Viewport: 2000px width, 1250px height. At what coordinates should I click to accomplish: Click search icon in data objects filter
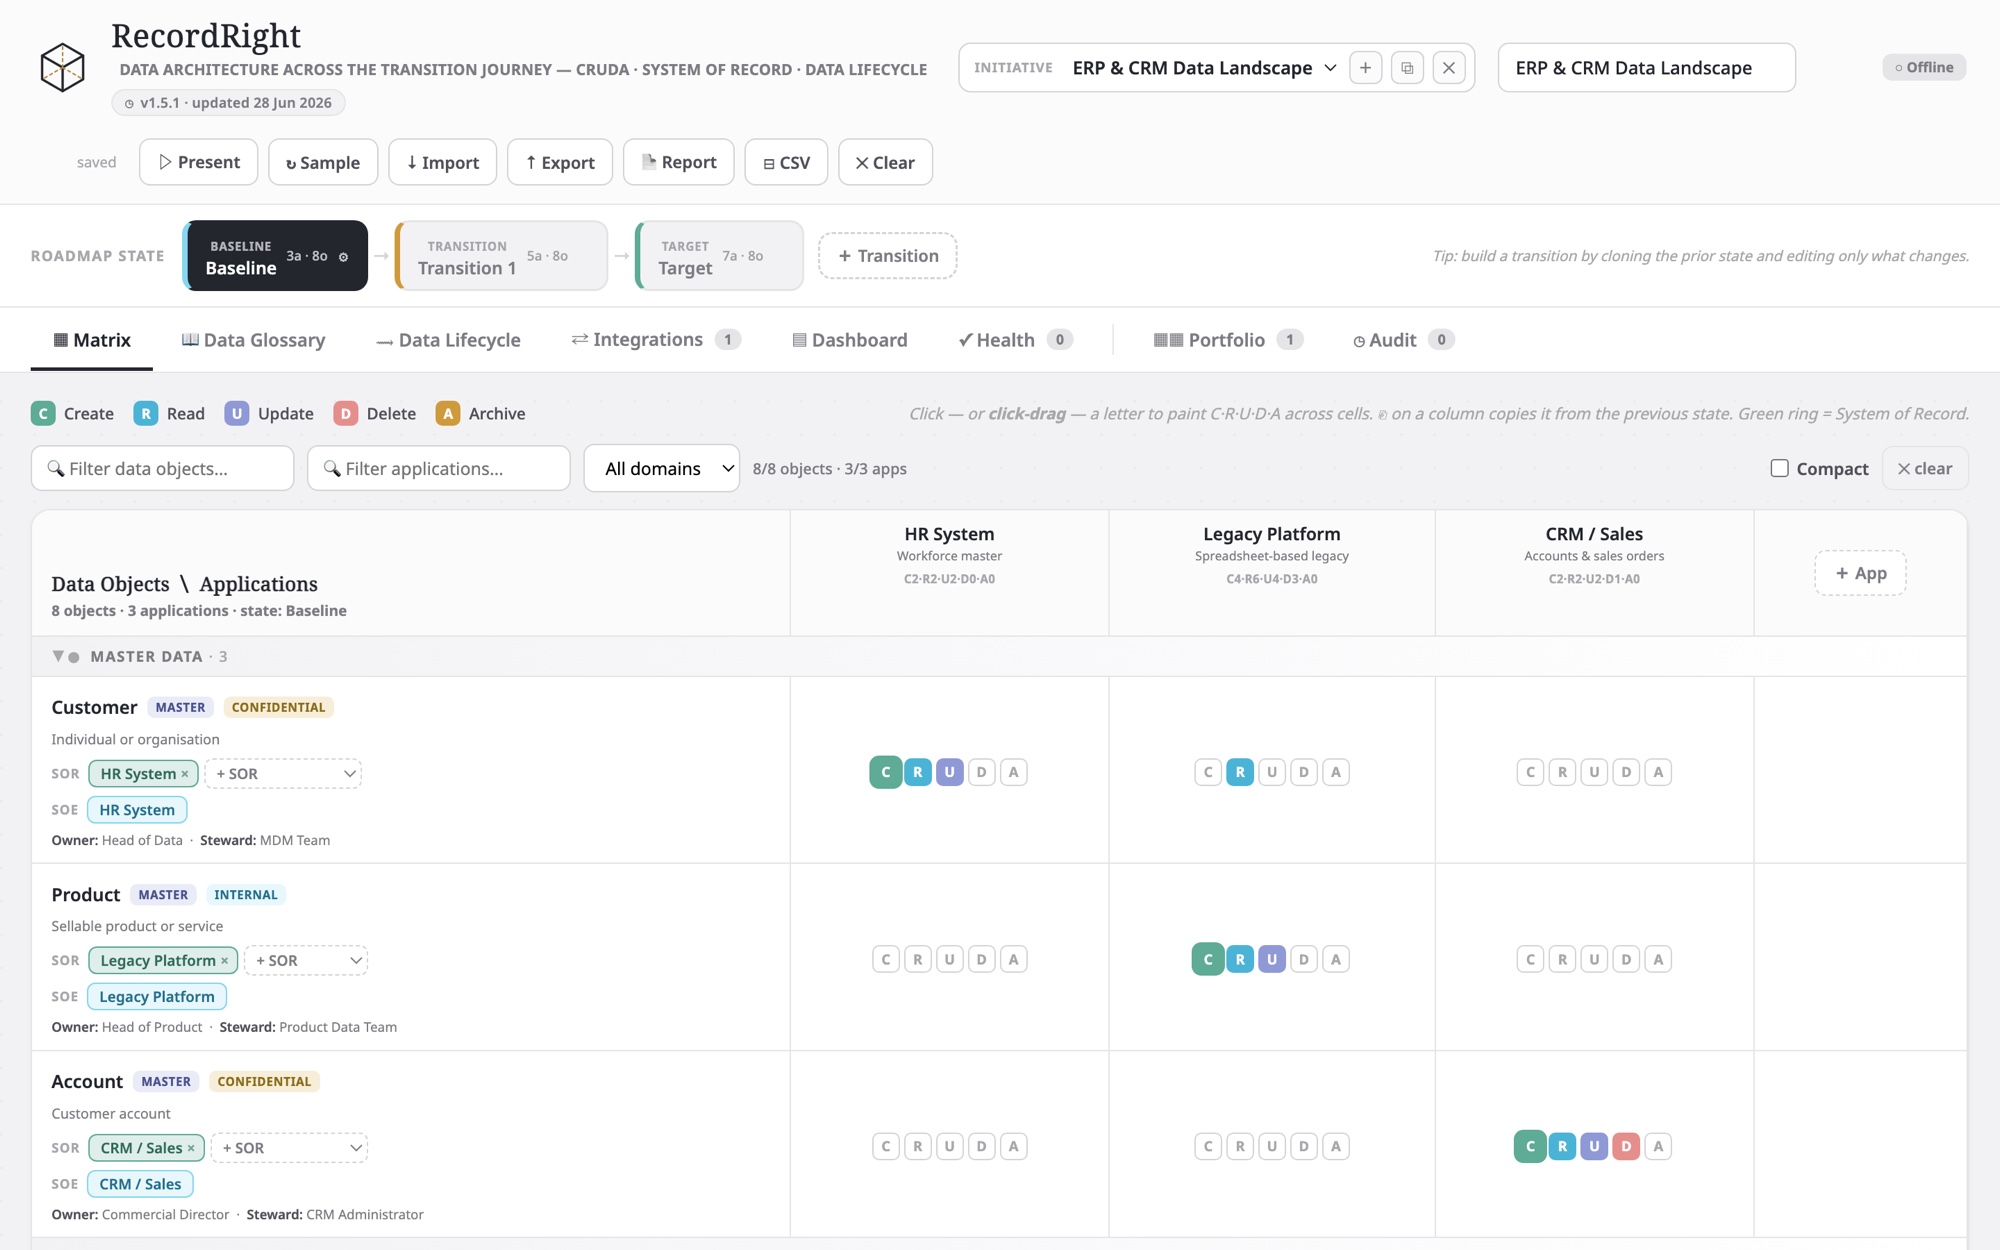[x=56, y=469]
